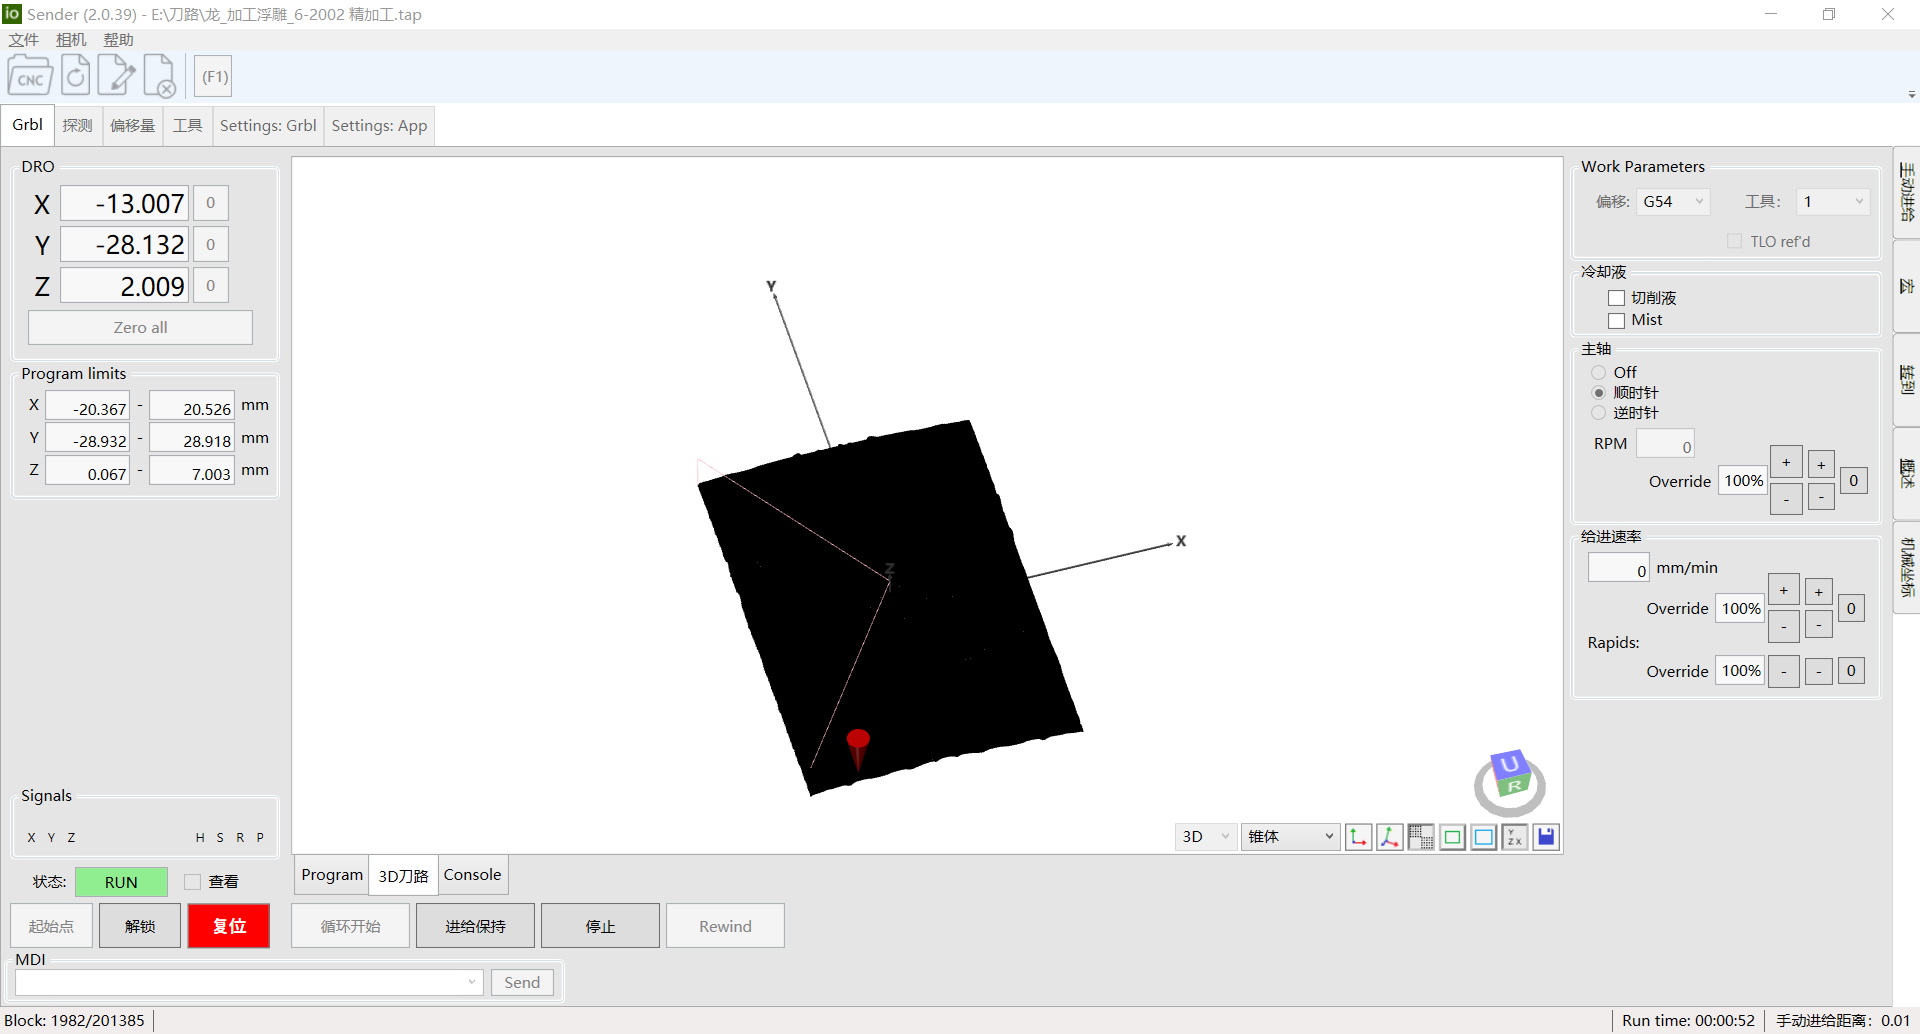Open the Settings: App tab

pos(379,126)
